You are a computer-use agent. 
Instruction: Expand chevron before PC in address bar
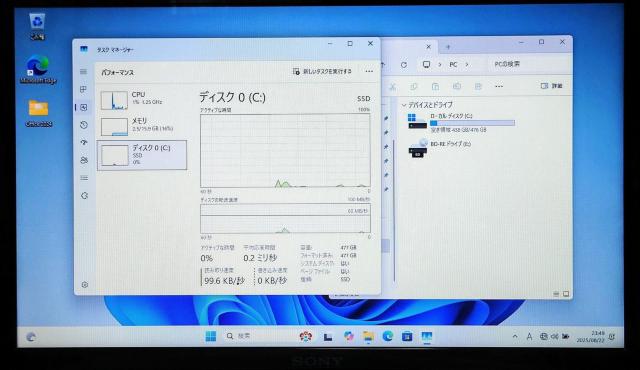tap(440, 64)
